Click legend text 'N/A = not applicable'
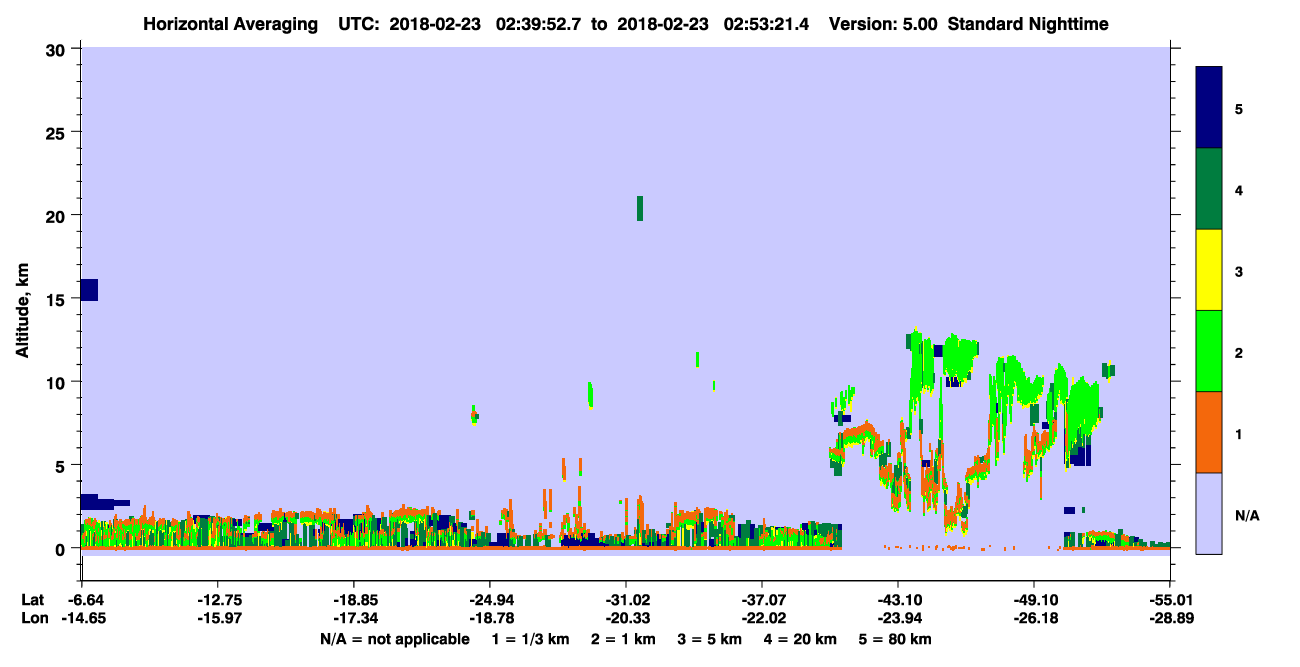The height and width of the screenshot is (667, 1300). pos(395,639)
